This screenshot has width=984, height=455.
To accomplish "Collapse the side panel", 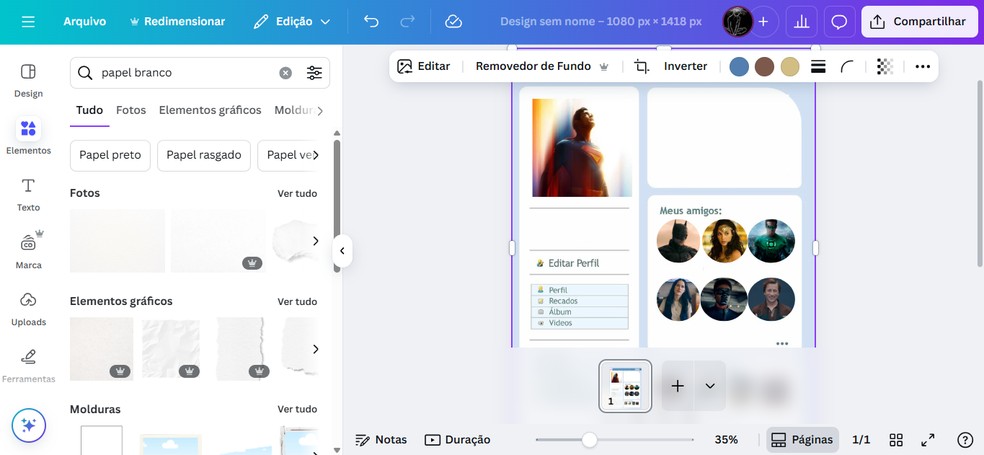I will coord(342,251).
